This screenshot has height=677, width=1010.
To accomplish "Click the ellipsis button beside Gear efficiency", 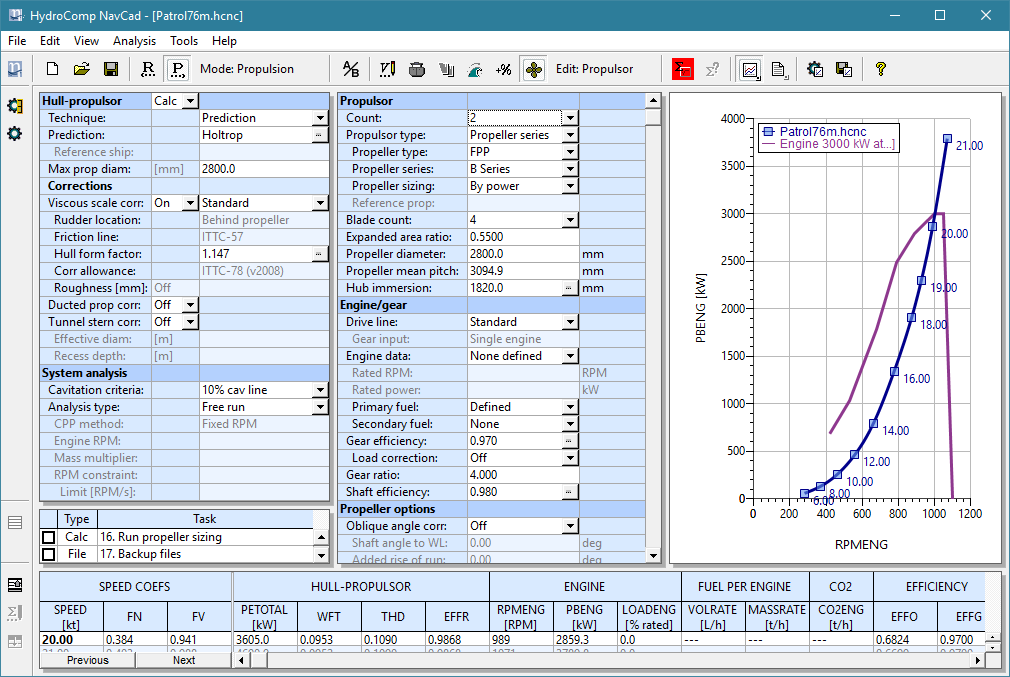I will click(568, 441).
